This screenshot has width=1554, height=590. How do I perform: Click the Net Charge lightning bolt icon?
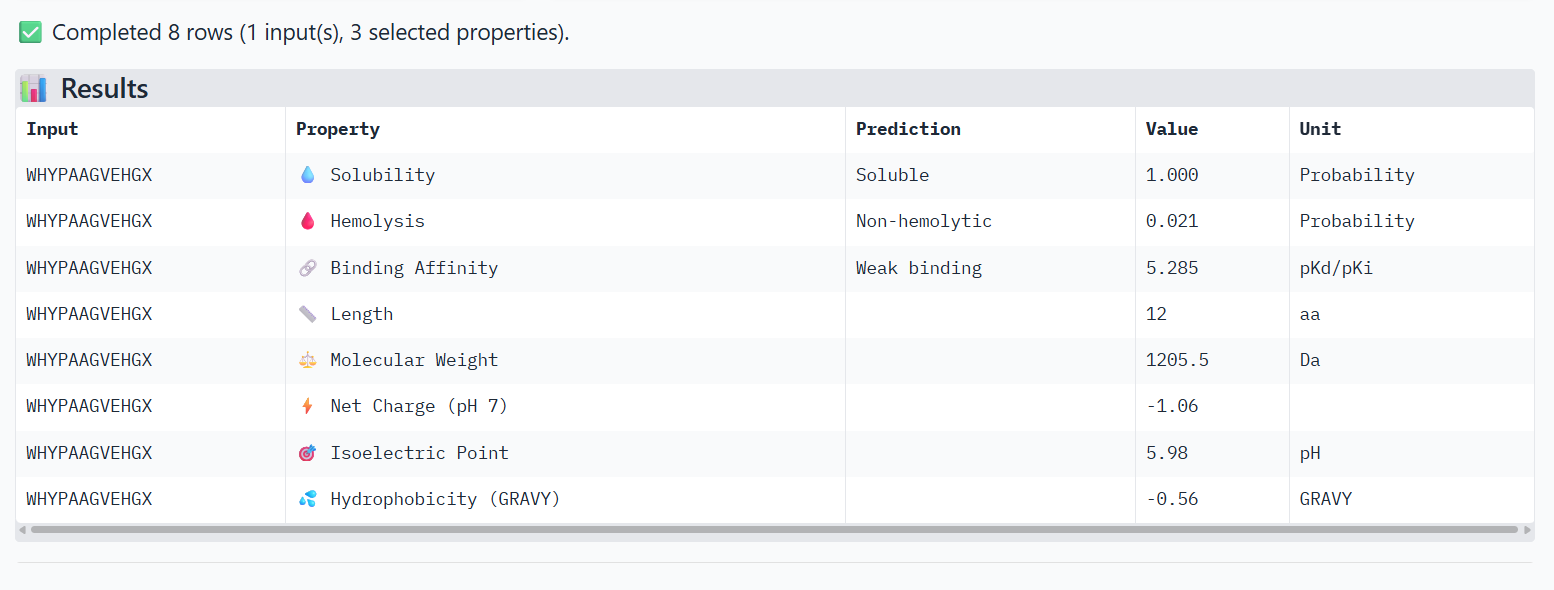coord(310,406)
